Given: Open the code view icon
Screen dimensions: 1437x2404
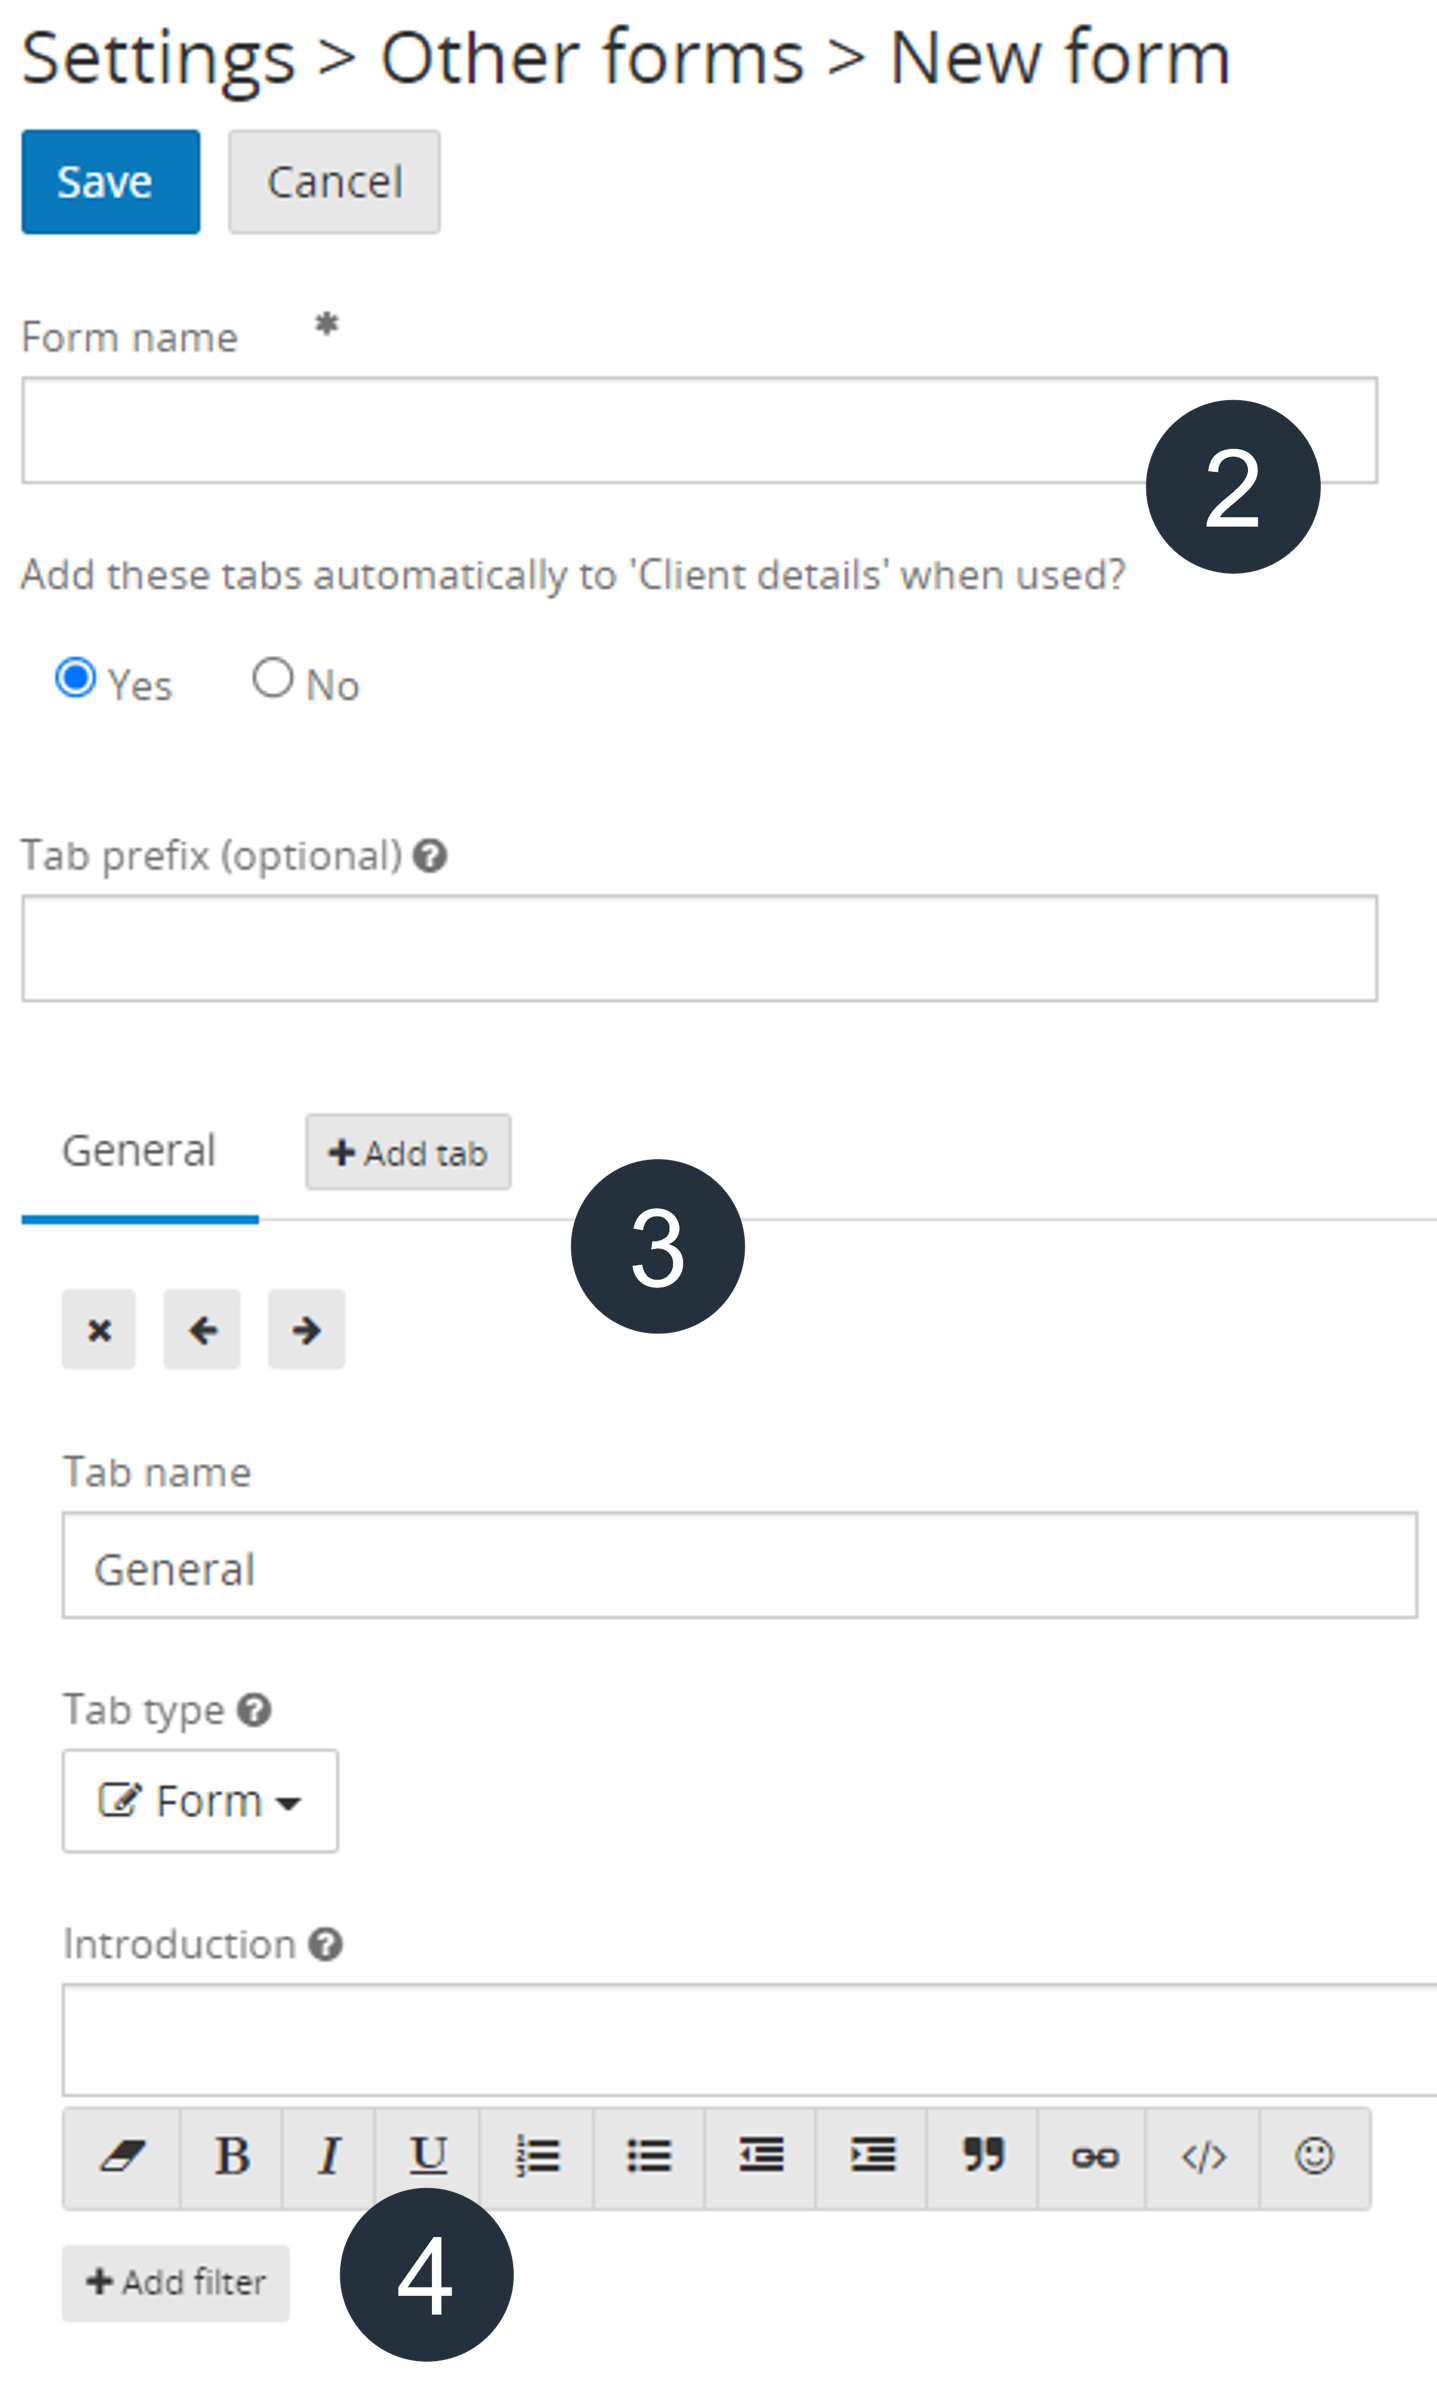Looking at the screenshot, I should pos(1203,2158).
